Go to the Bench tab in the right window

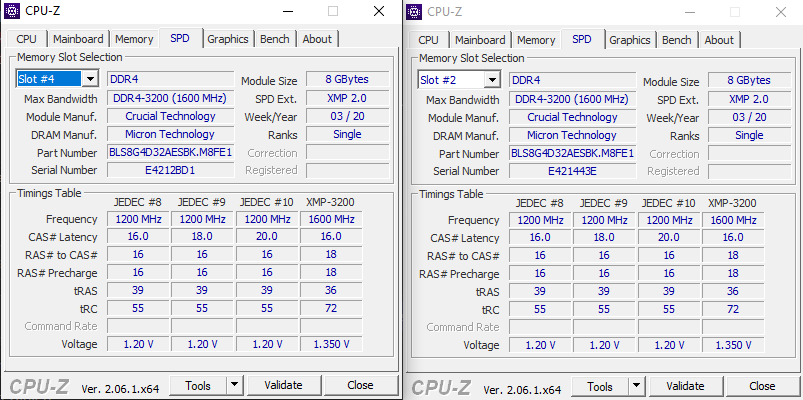coord(677,40)
